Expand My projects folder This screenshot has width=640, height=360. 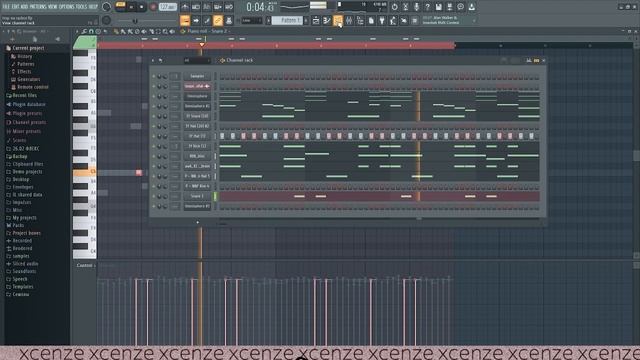click(21, 218)
